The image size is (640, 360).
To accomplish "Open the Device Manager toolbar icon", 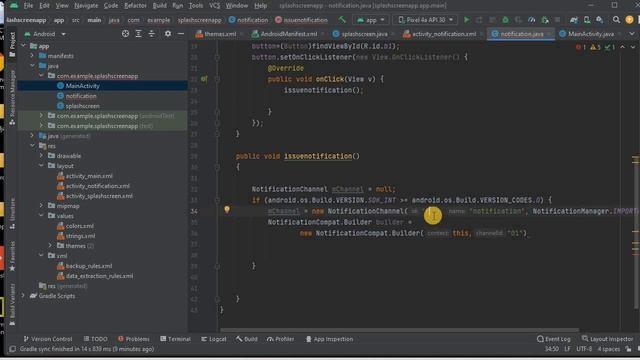I will click(587, 20).
